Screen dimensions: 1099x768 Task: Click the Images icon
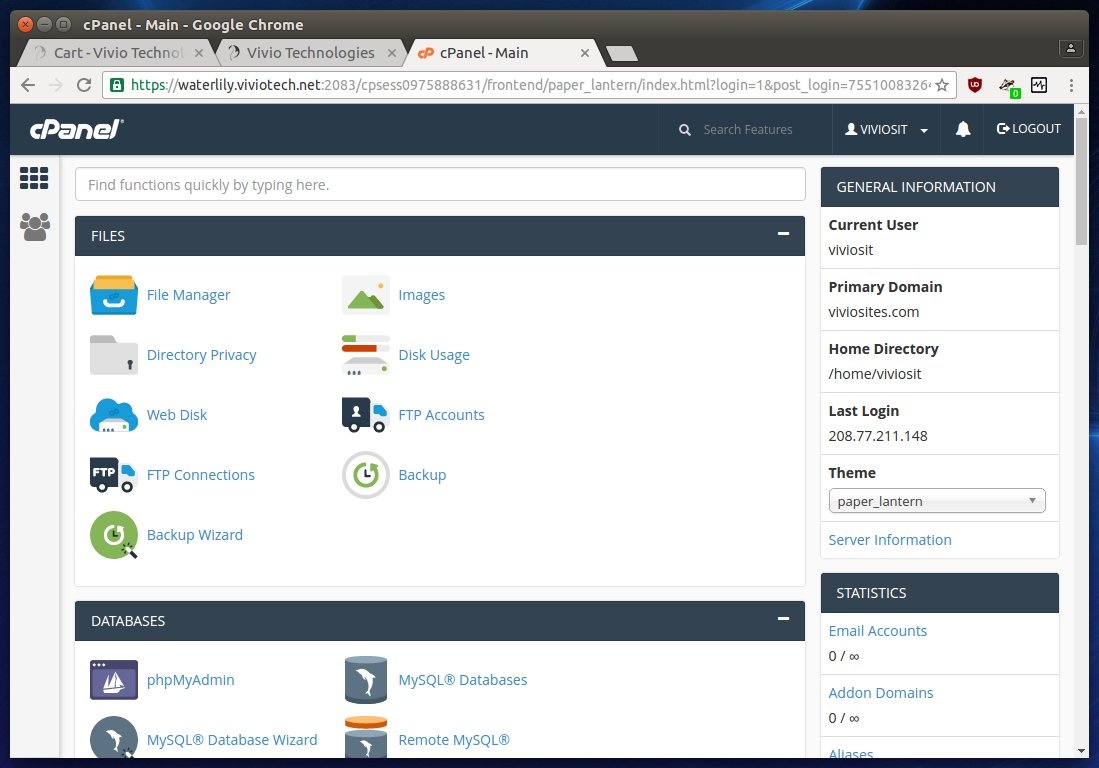pos(365,295)
